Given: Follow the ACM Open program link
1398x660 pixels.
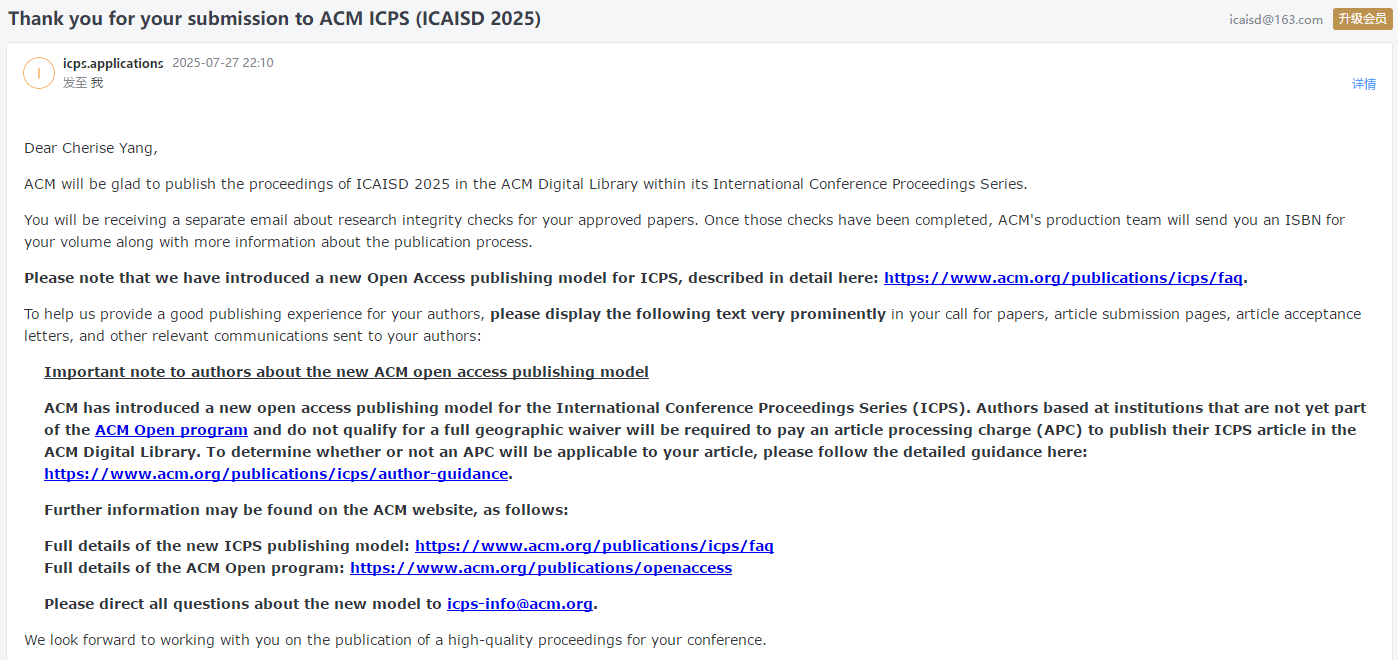Looking at the screenshot, I should [x=171, y=430].
